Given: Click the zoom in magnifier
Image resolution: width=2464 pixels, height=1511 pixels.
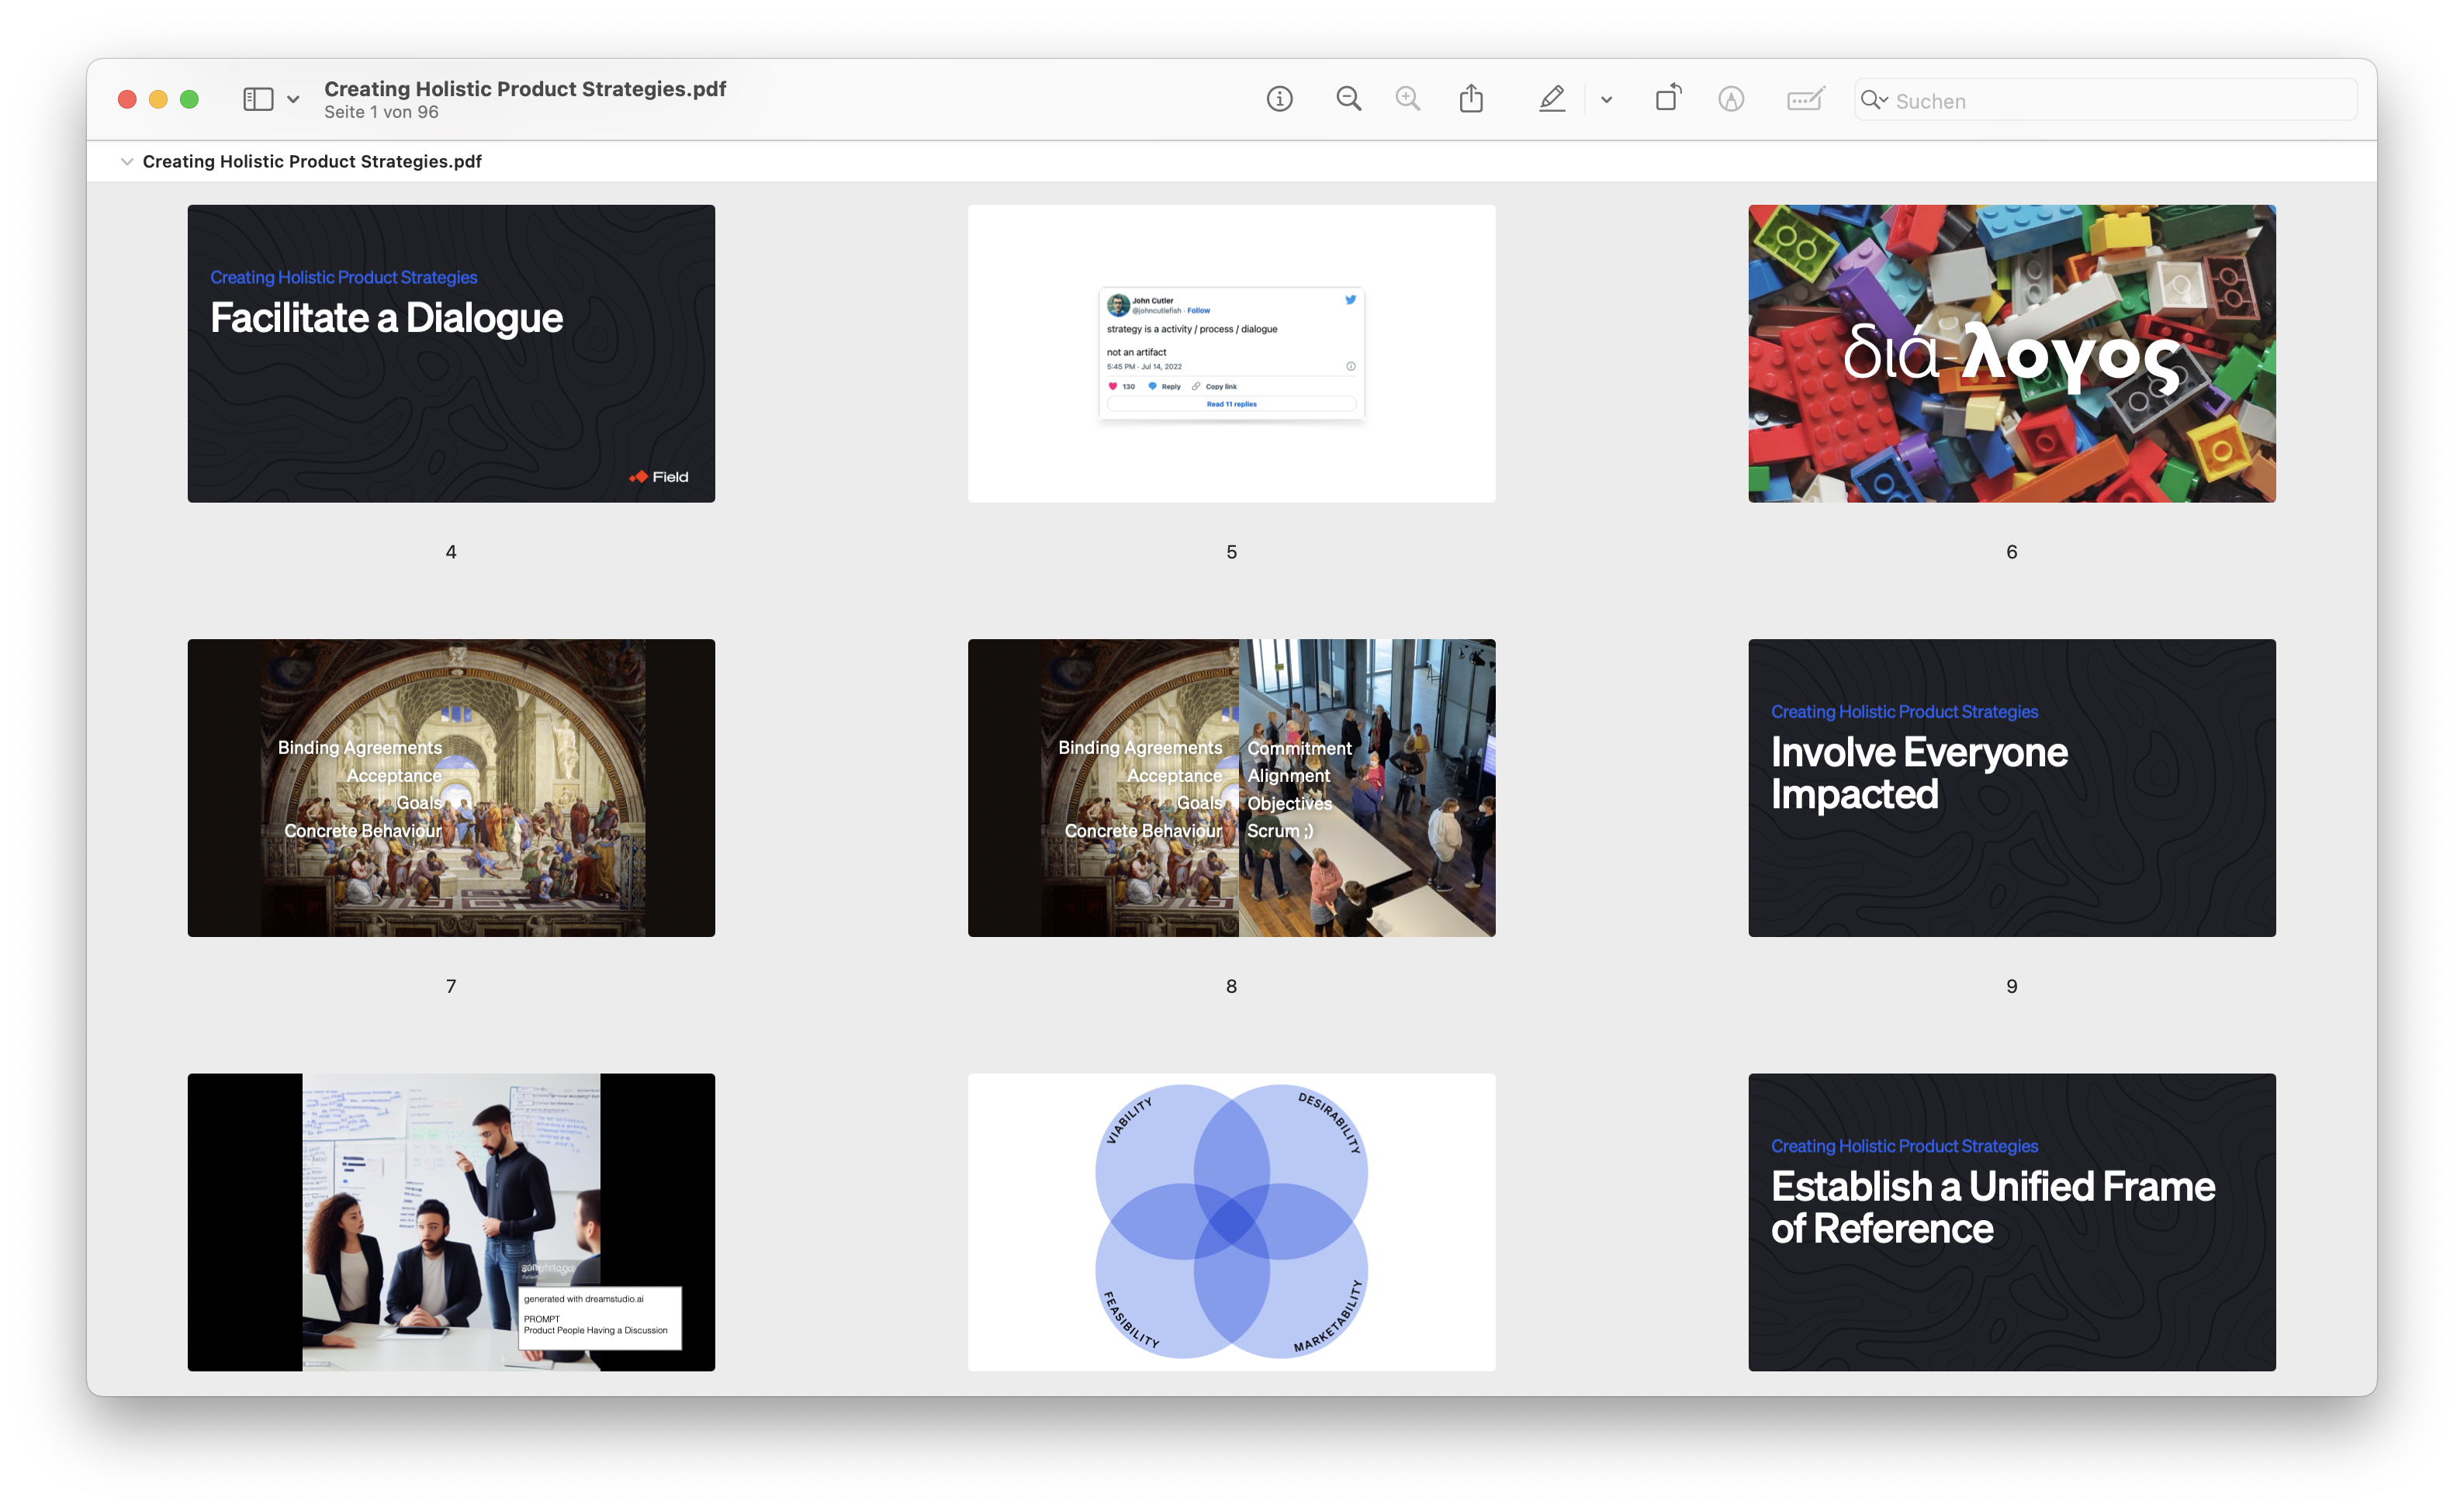Looking at the screenshot, I should [1408, 99].
